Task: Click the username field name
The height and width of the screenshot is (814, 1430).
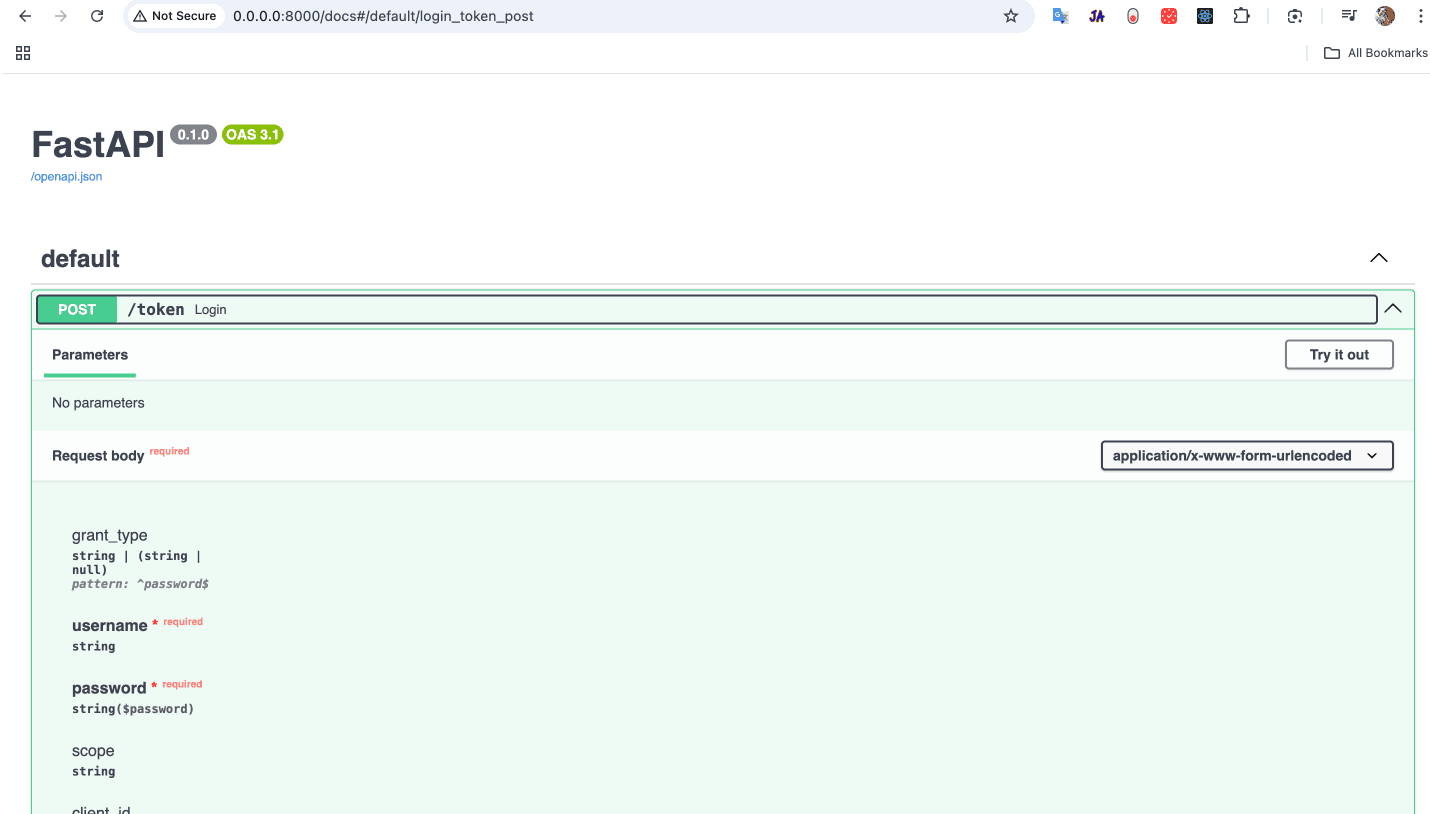Action: pyautogui.click(x=110, y=626)
